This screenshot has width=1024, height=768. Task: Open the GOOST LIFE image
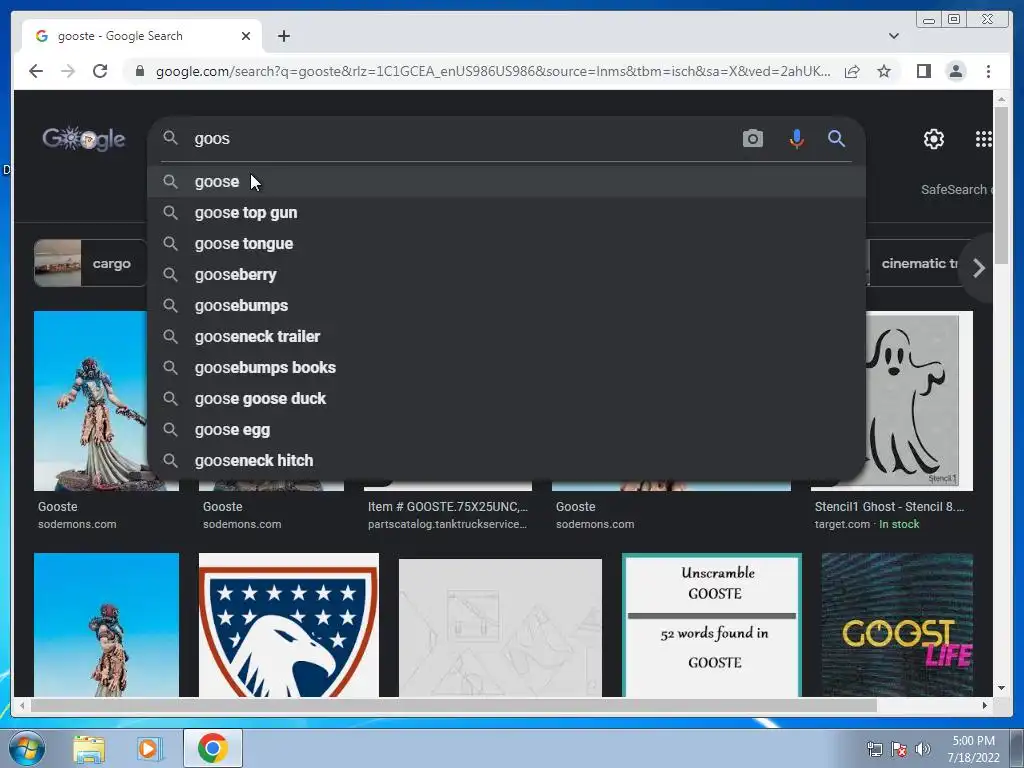point(897,625)
